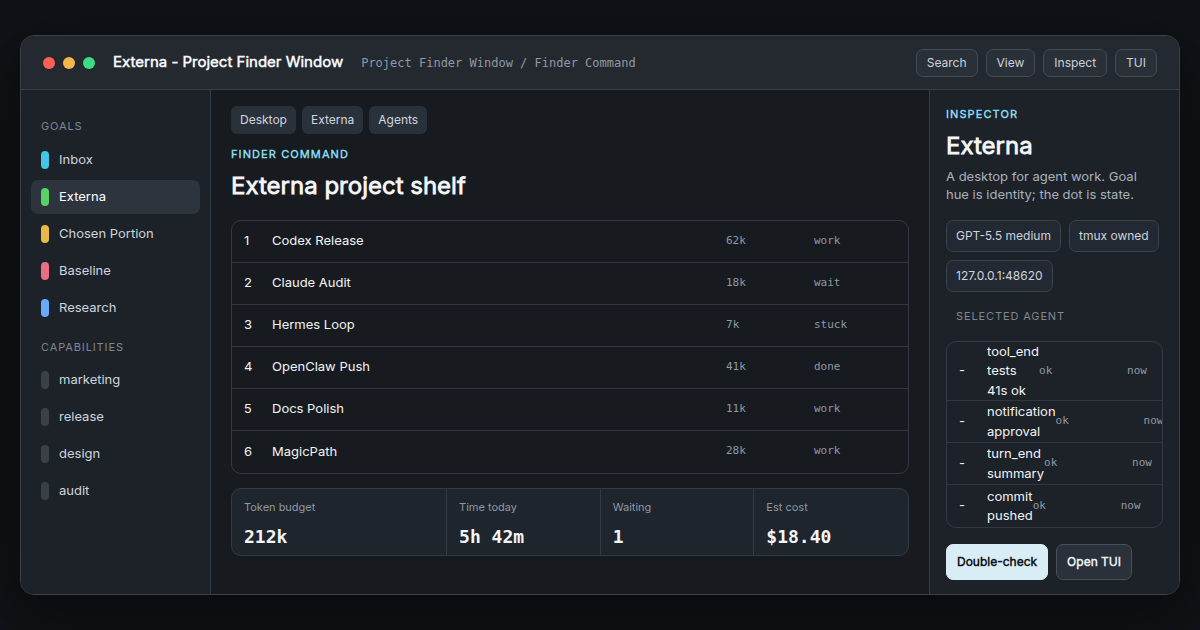Go to Externa breadcrumb chip
Image resolution: width=1200 pixels, height=630 pixels.
tap(332, 120)
